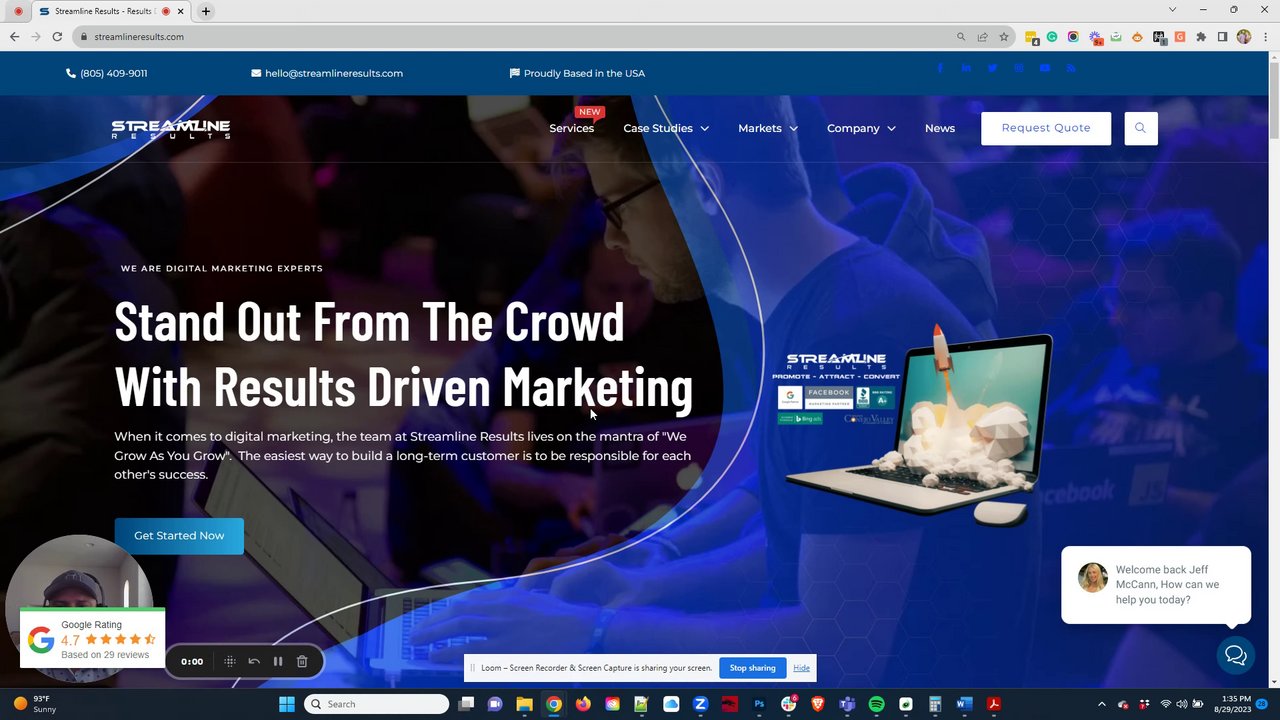
Task: Open the Brave browser from the taskbar
Action: 818,704
